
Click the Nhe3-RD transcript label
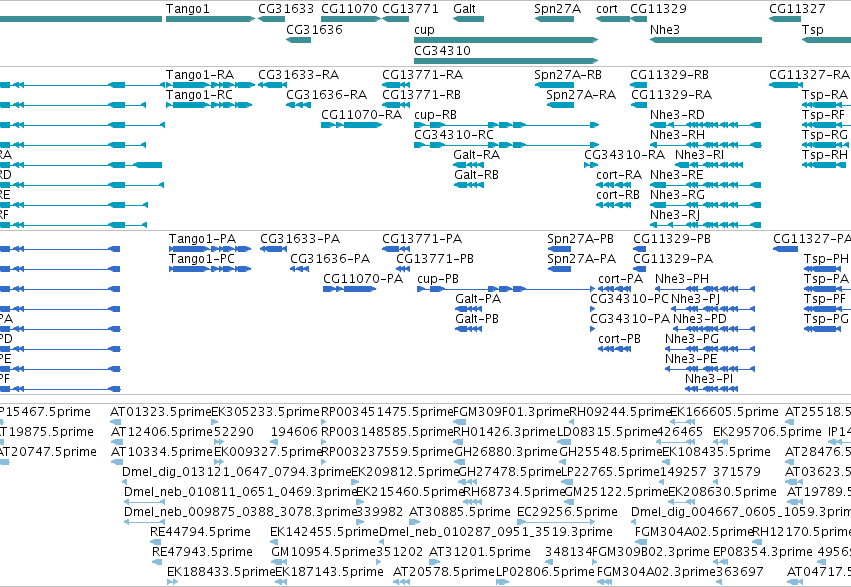(x=677, y=114)
